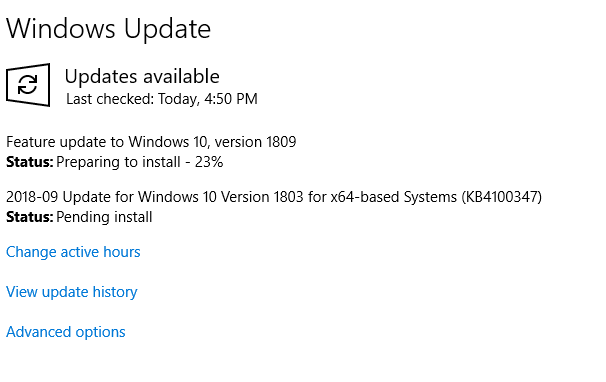The width and height of the screenshot is (606, 382).
Task: Open View update history
Action: [x=71, y=292]
